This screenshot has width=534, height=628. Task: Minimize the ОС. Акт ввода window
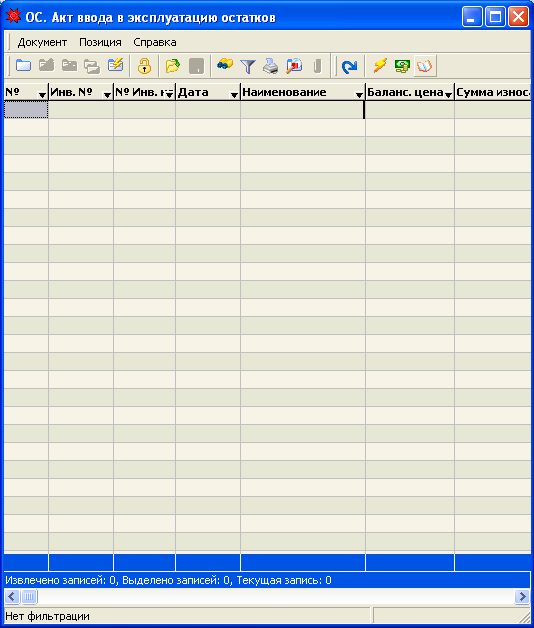pos(472,17)
